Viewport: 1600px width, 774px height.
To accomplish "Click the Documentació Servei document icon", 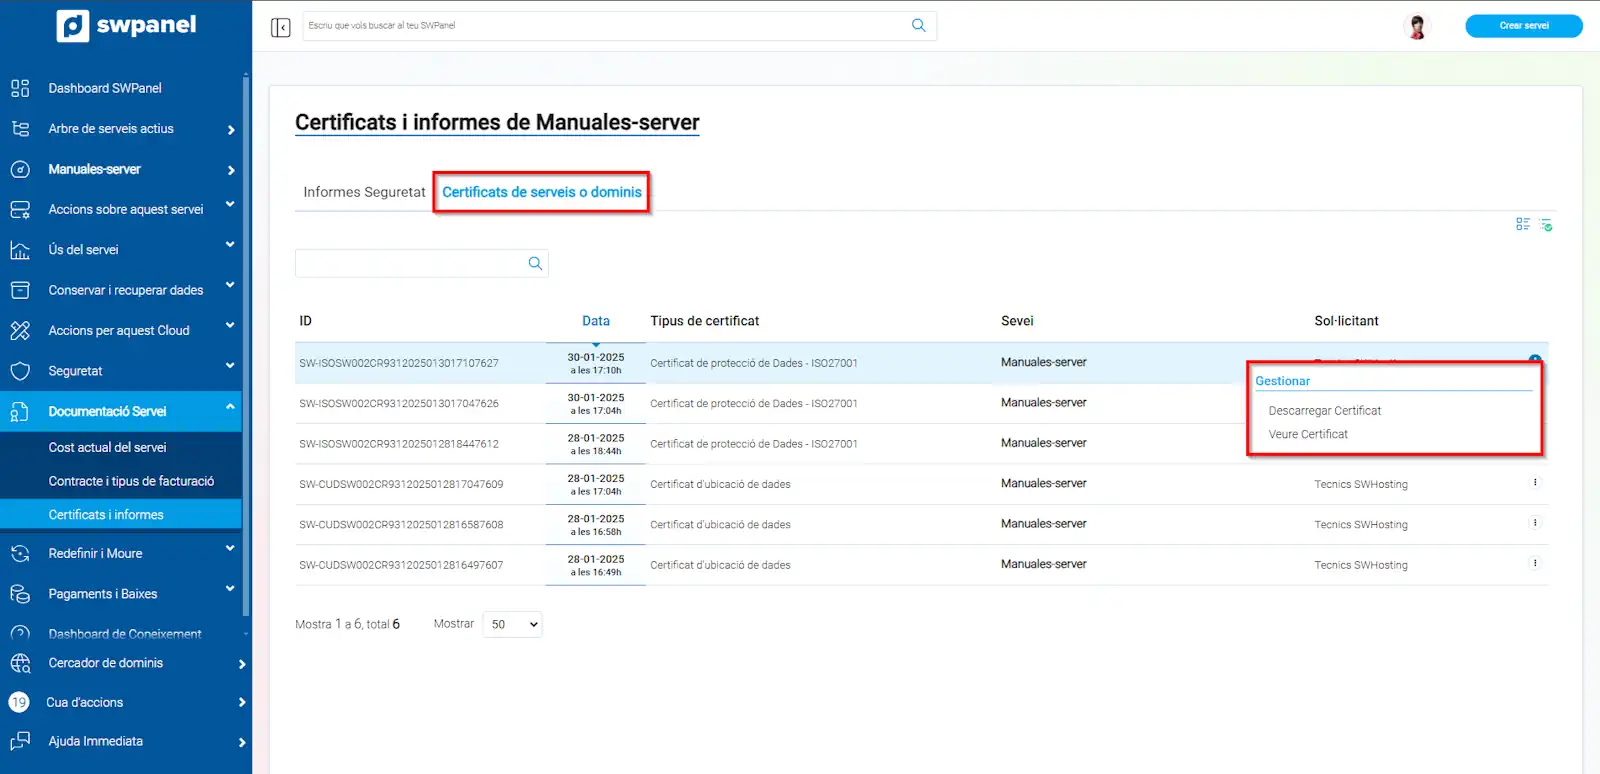I will (x=20, y=411).
